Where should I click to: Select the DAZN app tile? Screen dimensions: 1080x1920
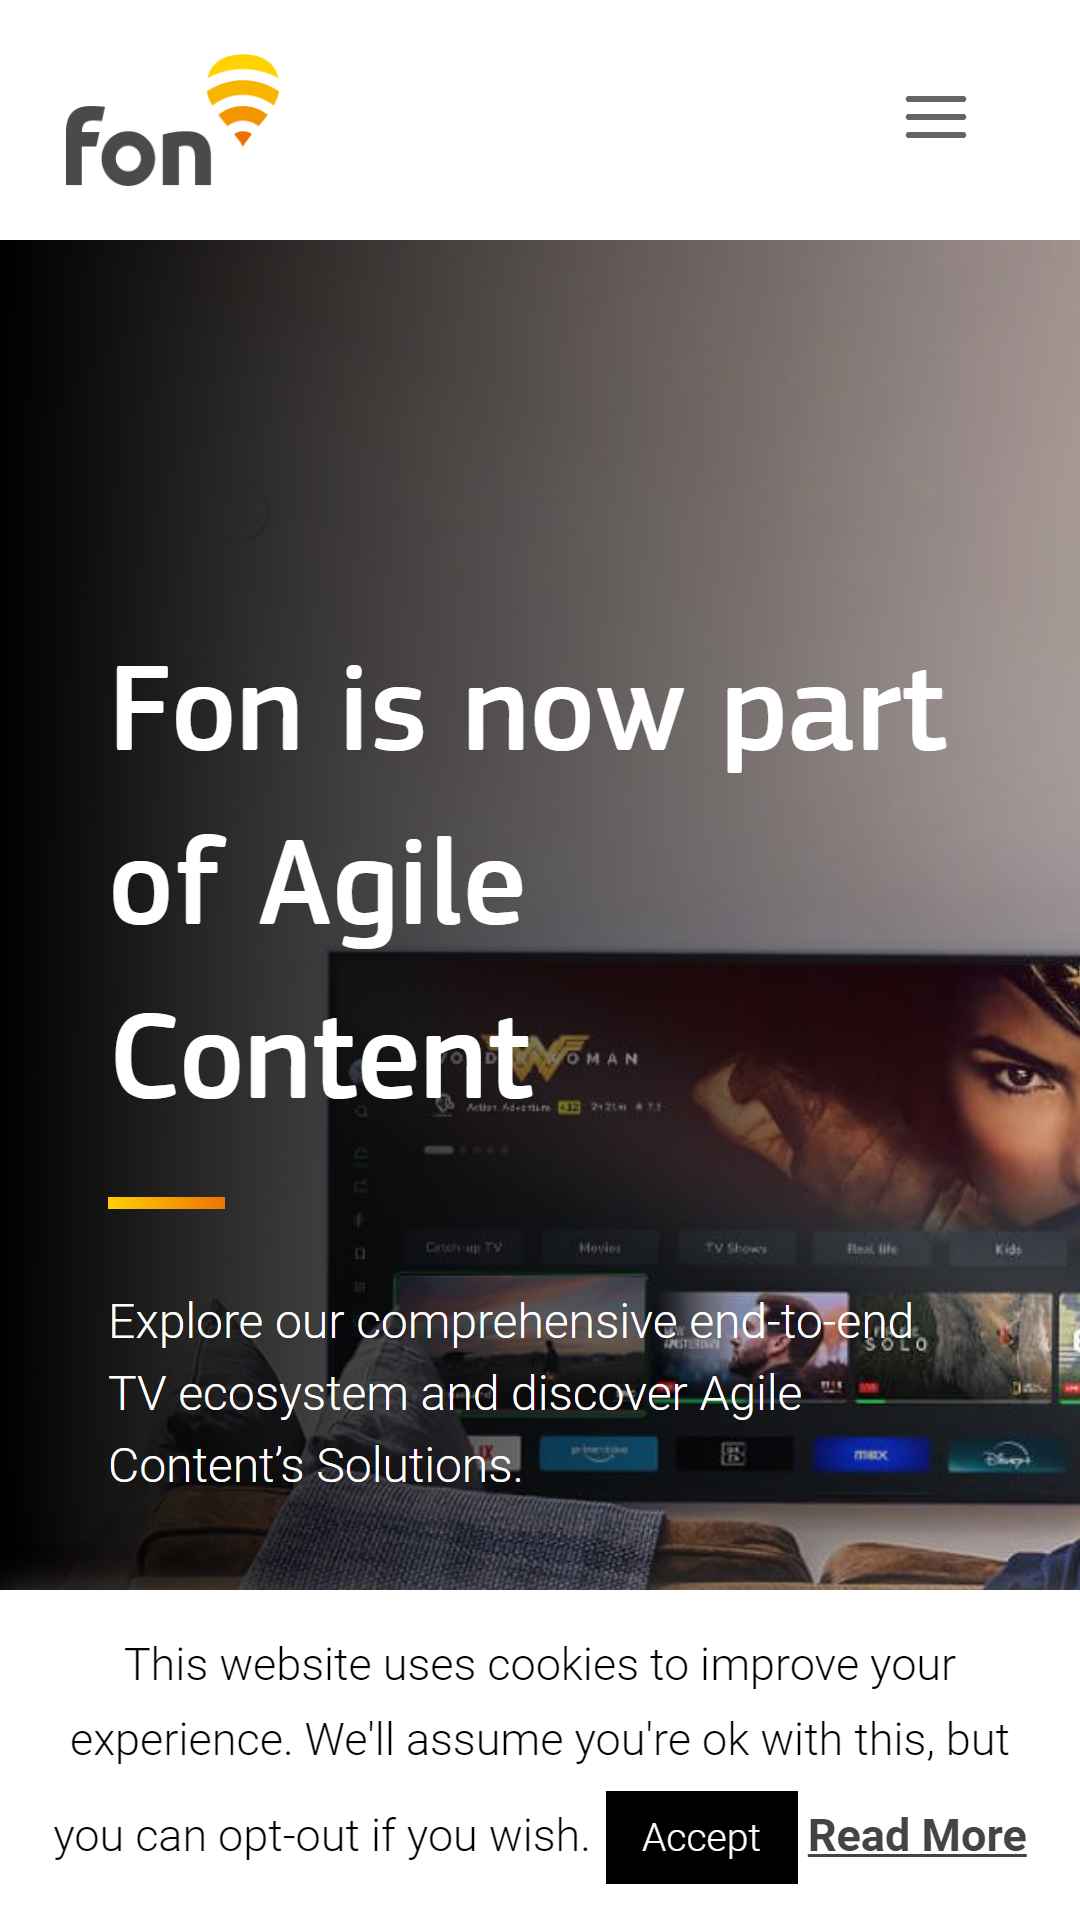pyautogui.click(x=734, y=1454)
